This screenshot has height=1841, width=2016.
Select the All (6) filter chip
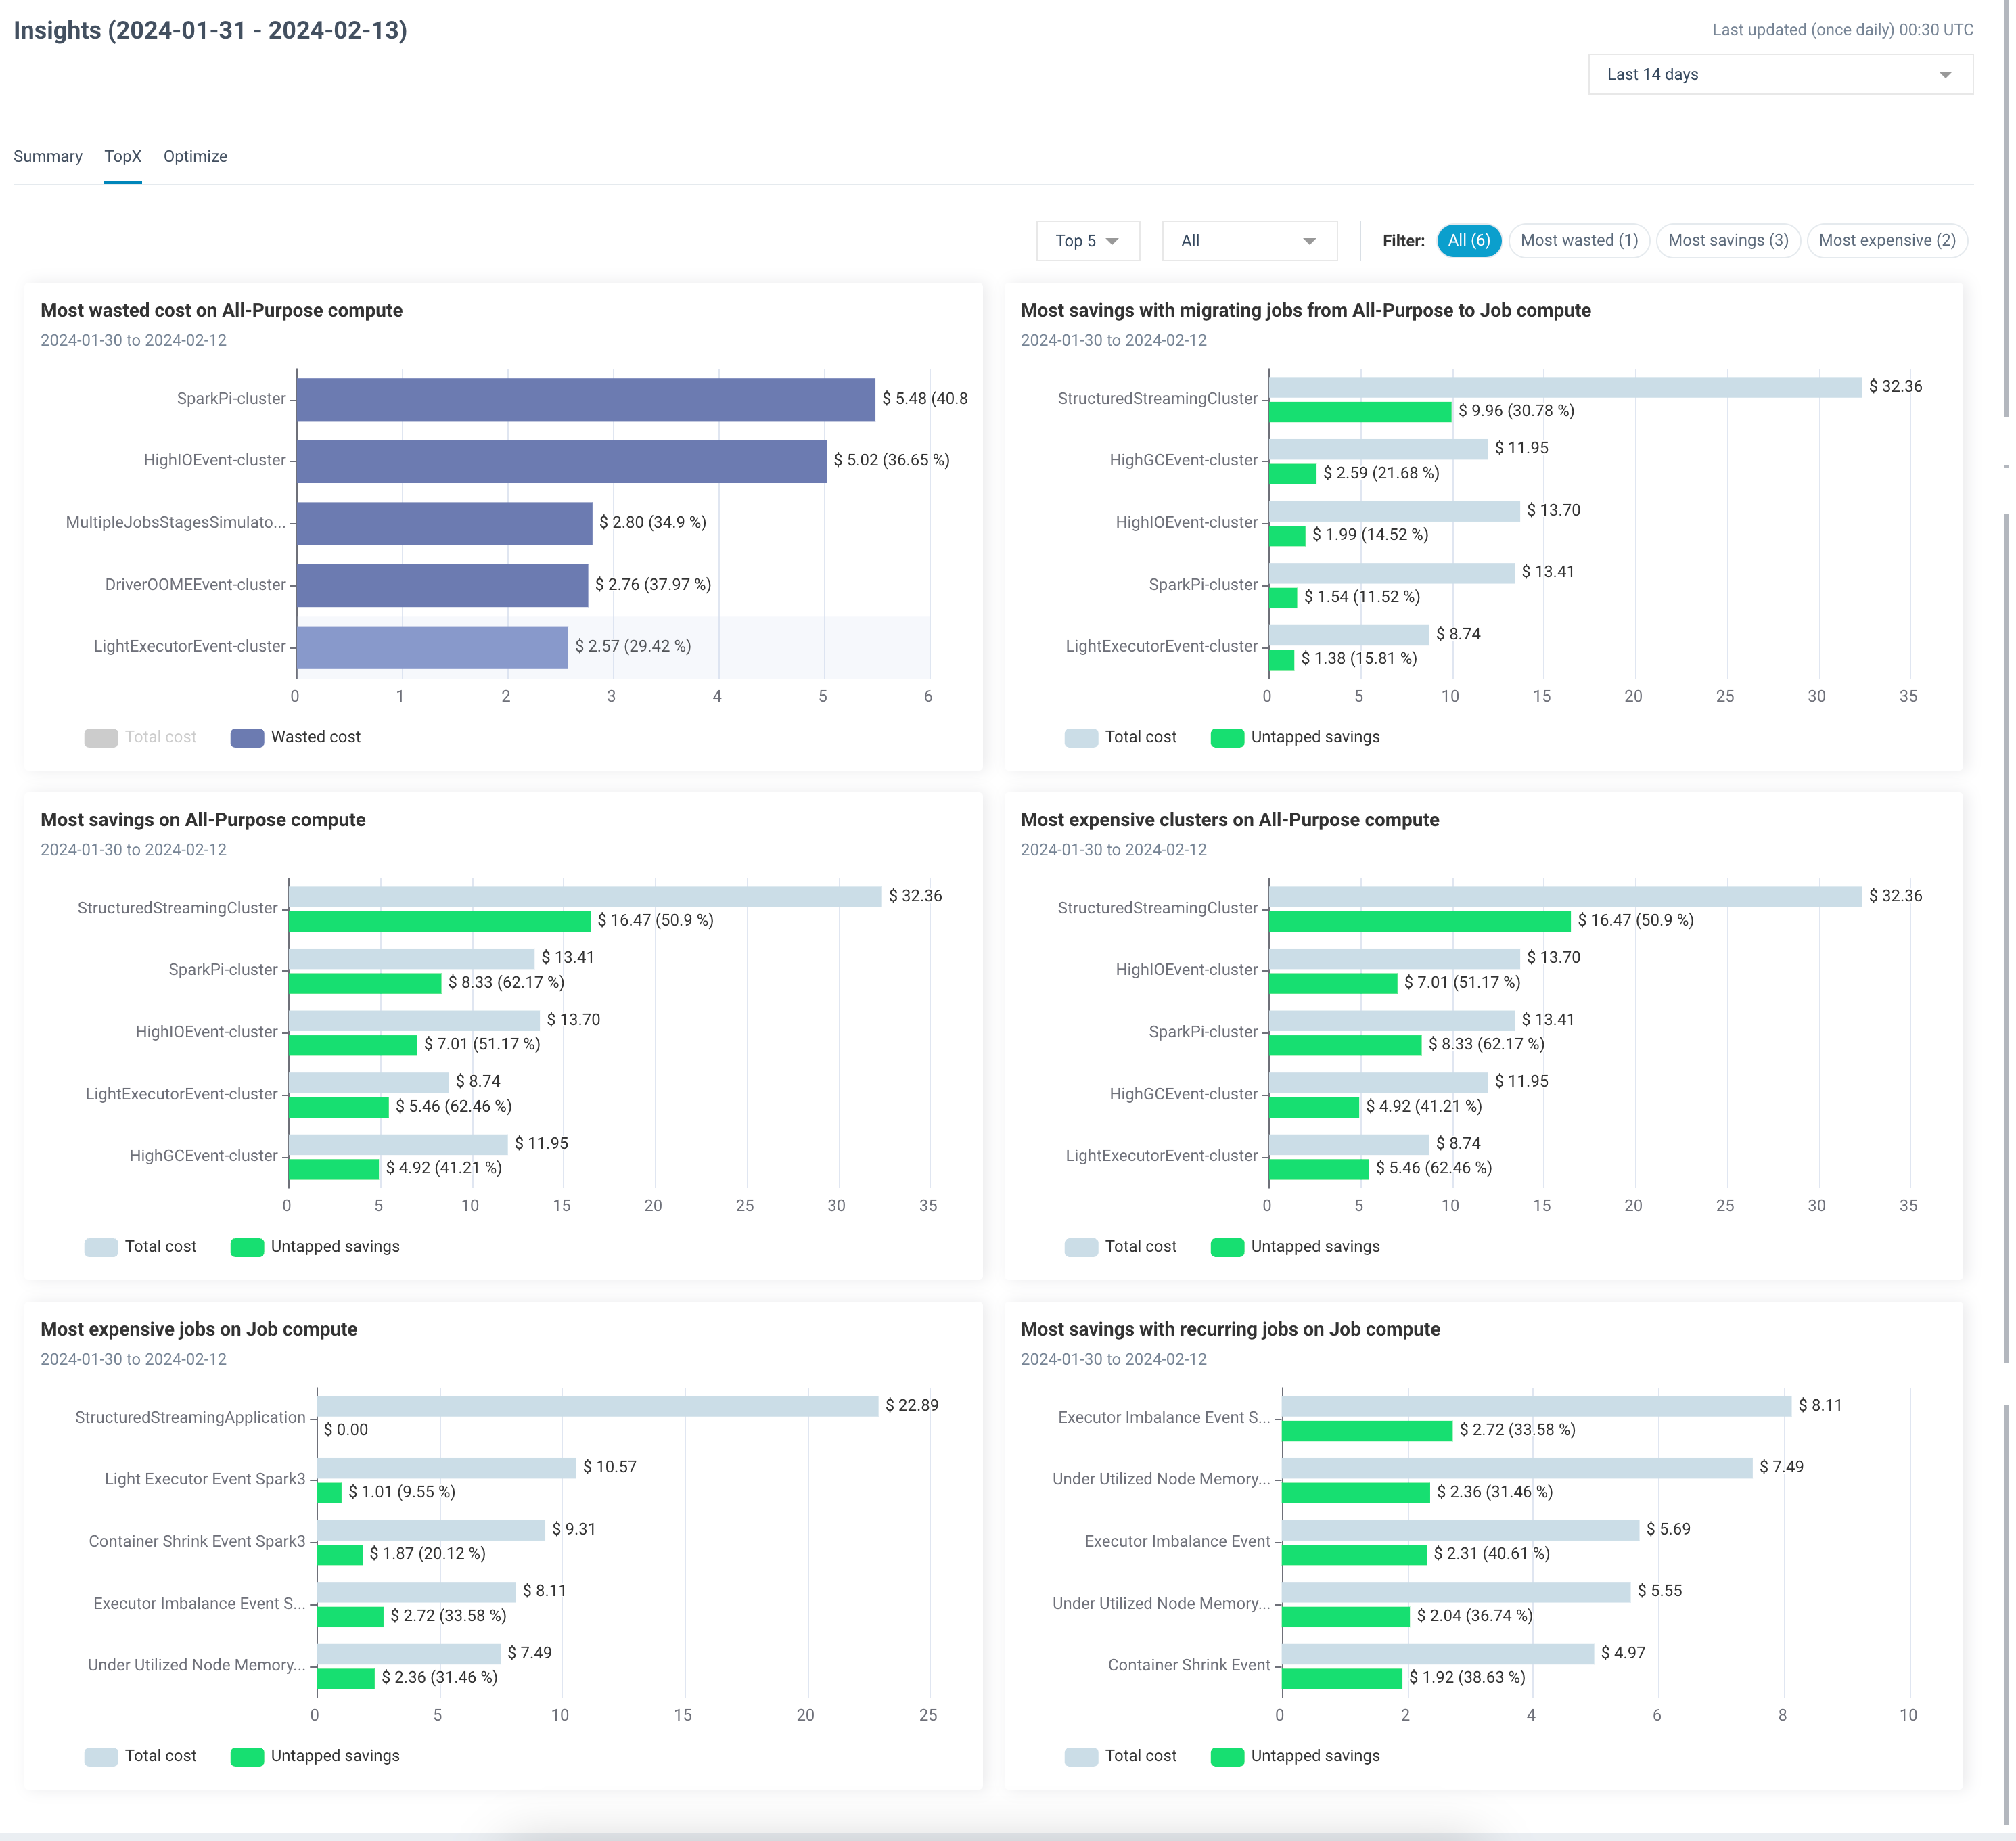coord(1468,240)
